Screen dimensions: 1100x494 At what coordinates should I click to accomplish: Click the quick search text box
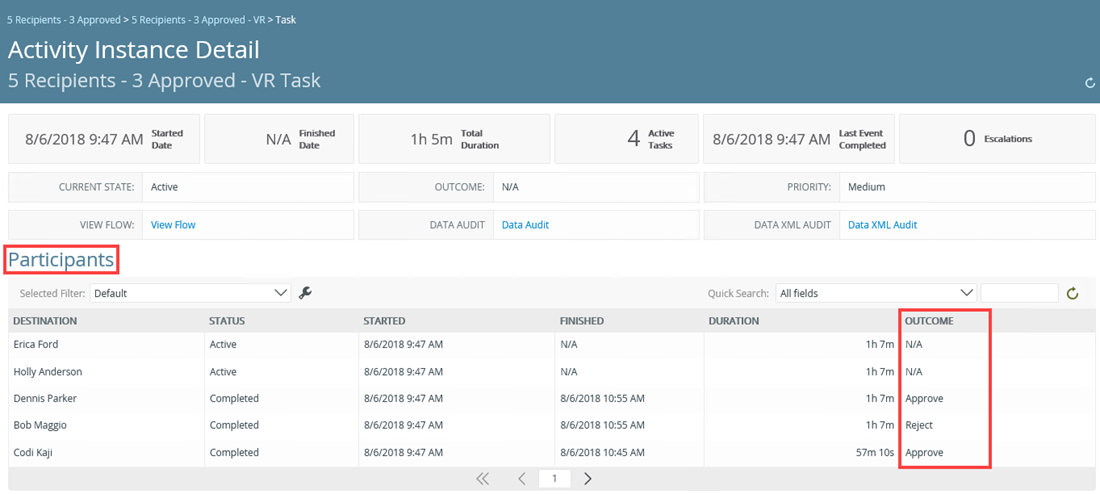click(x=1019, y=293)
